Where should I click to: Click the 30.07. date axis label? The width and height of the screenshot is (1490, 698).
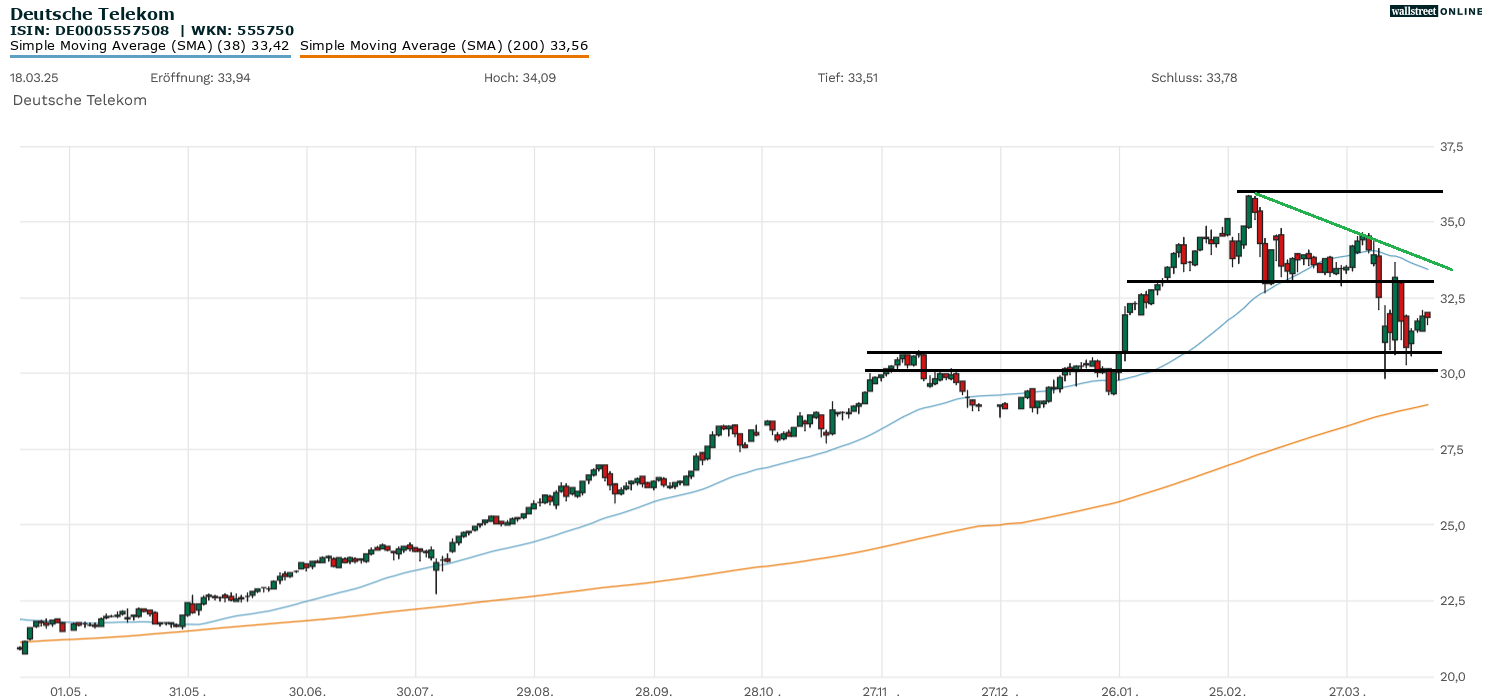pos(415,690)
